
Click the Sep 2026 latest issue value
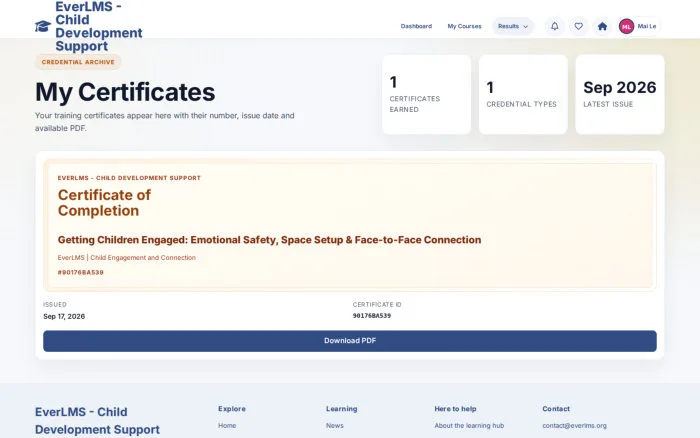(620, 88)
